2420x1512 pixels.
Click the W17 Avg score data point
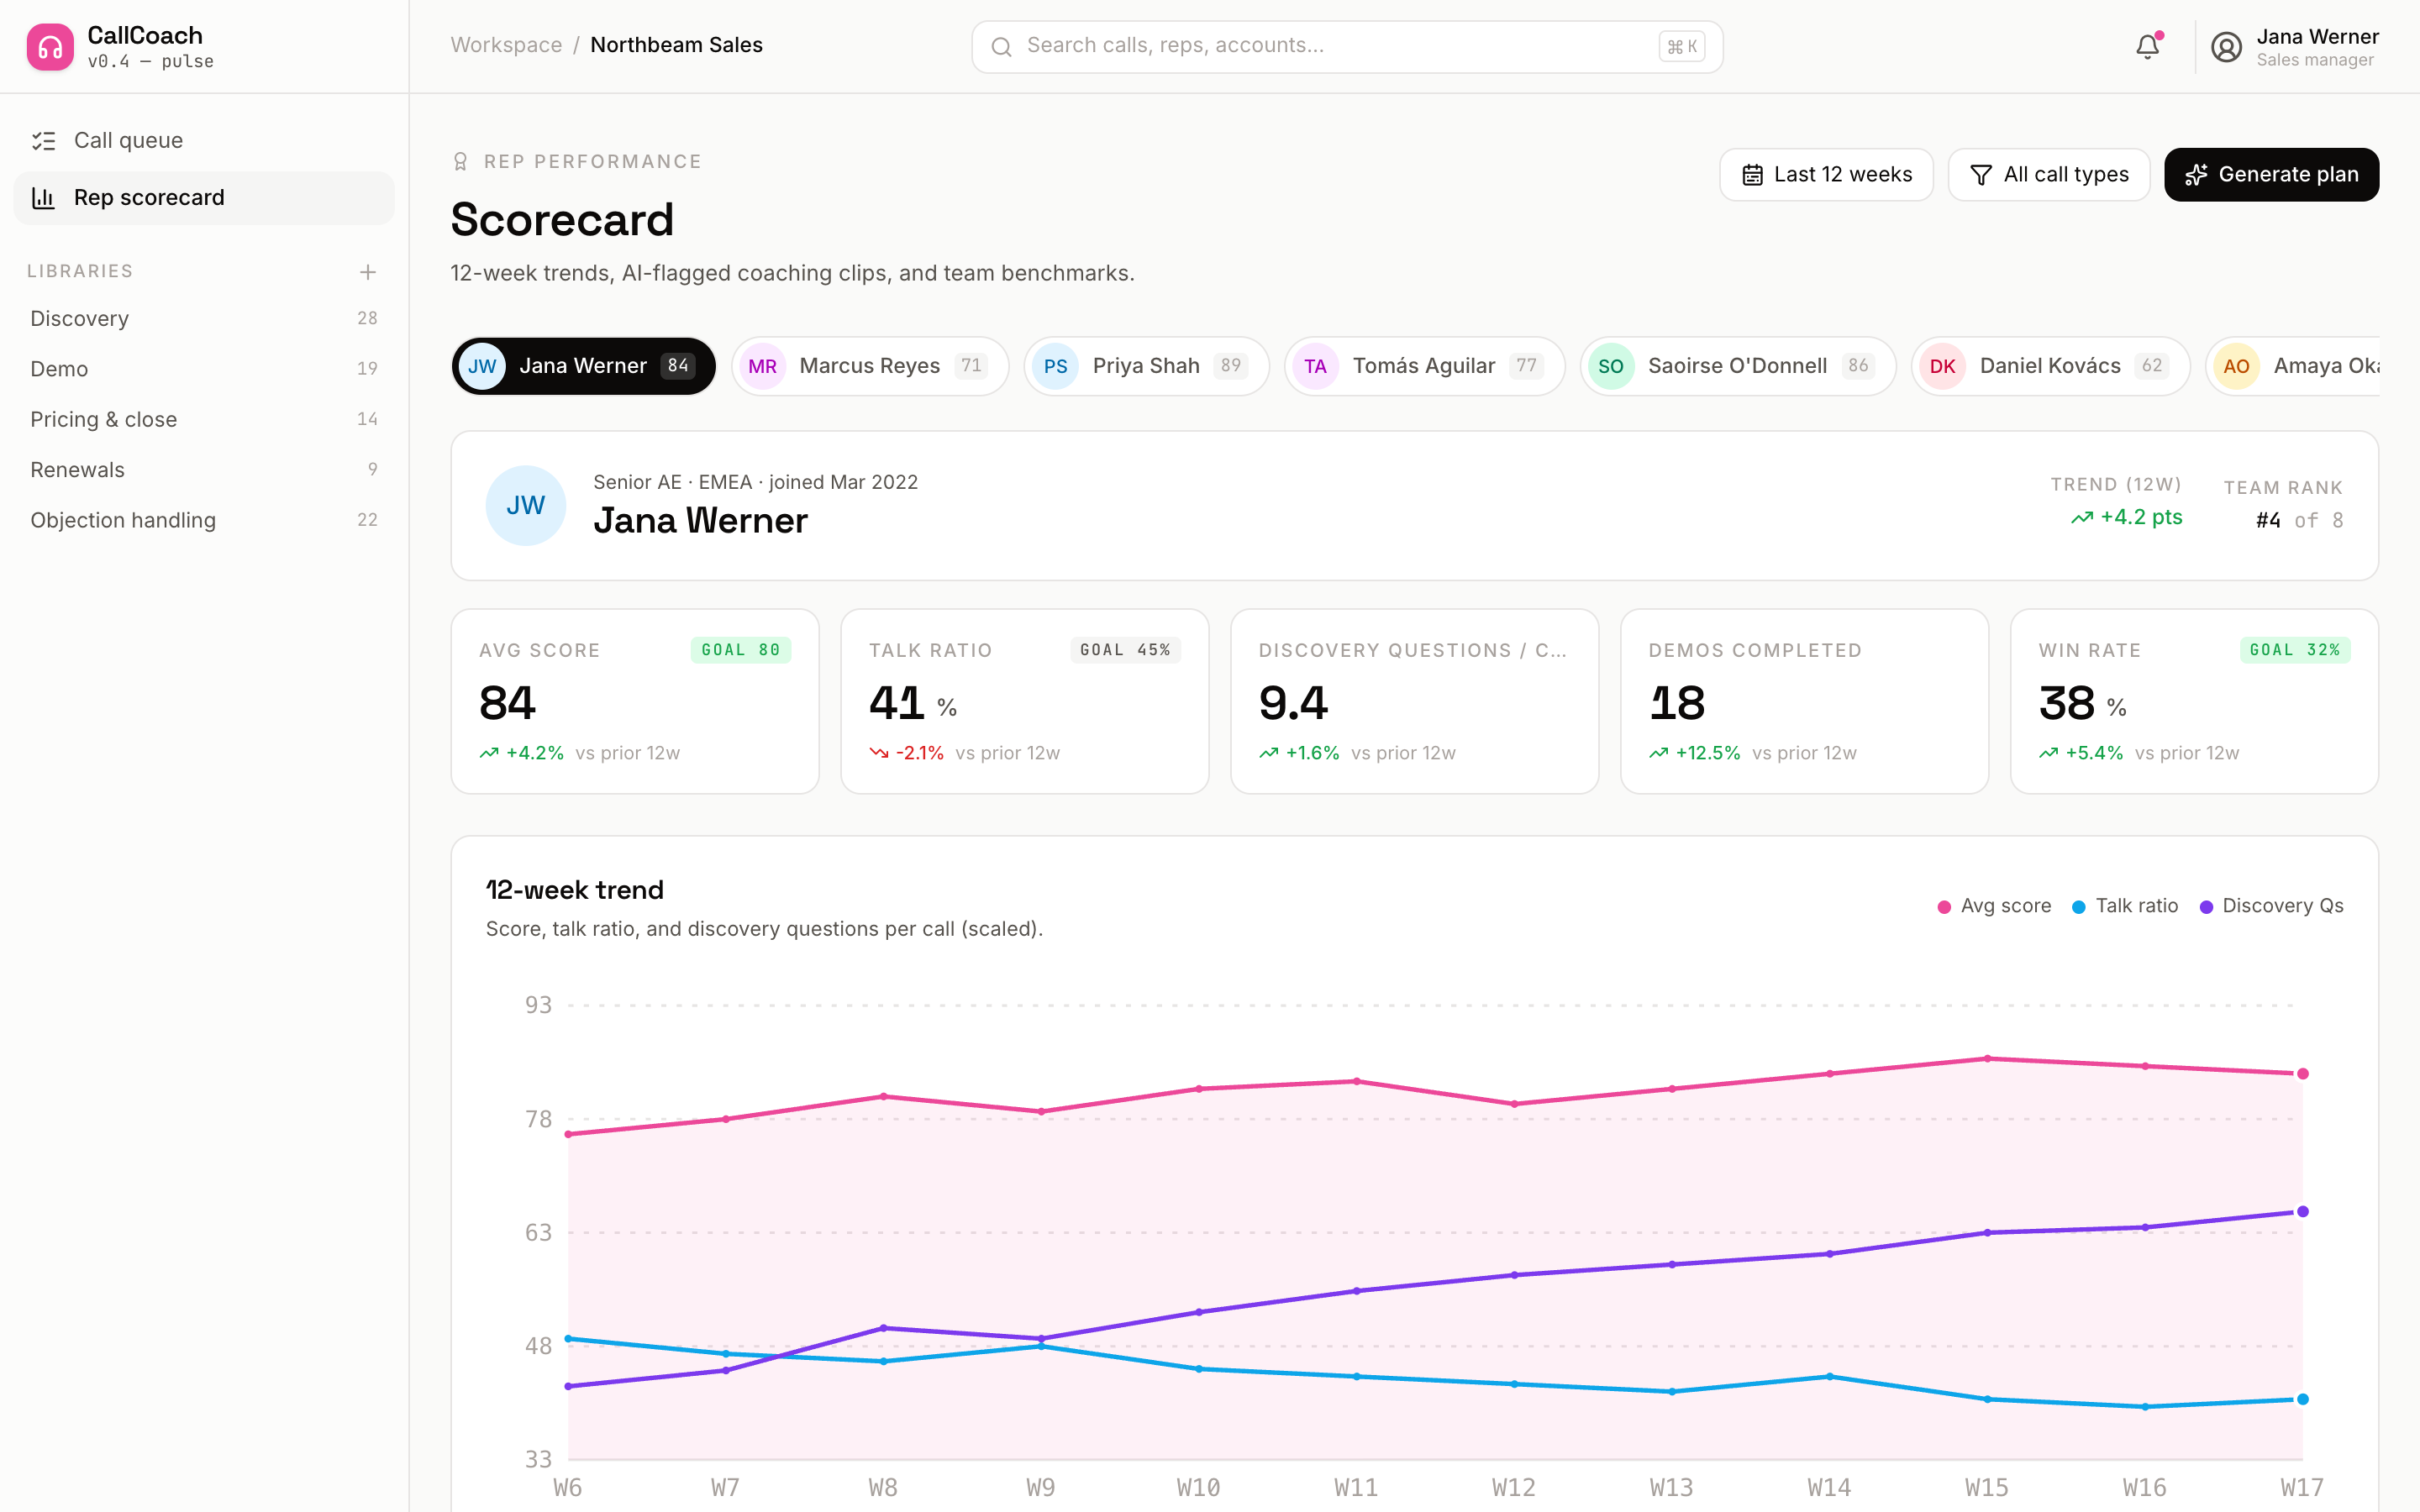[x=2302, y=1074]
